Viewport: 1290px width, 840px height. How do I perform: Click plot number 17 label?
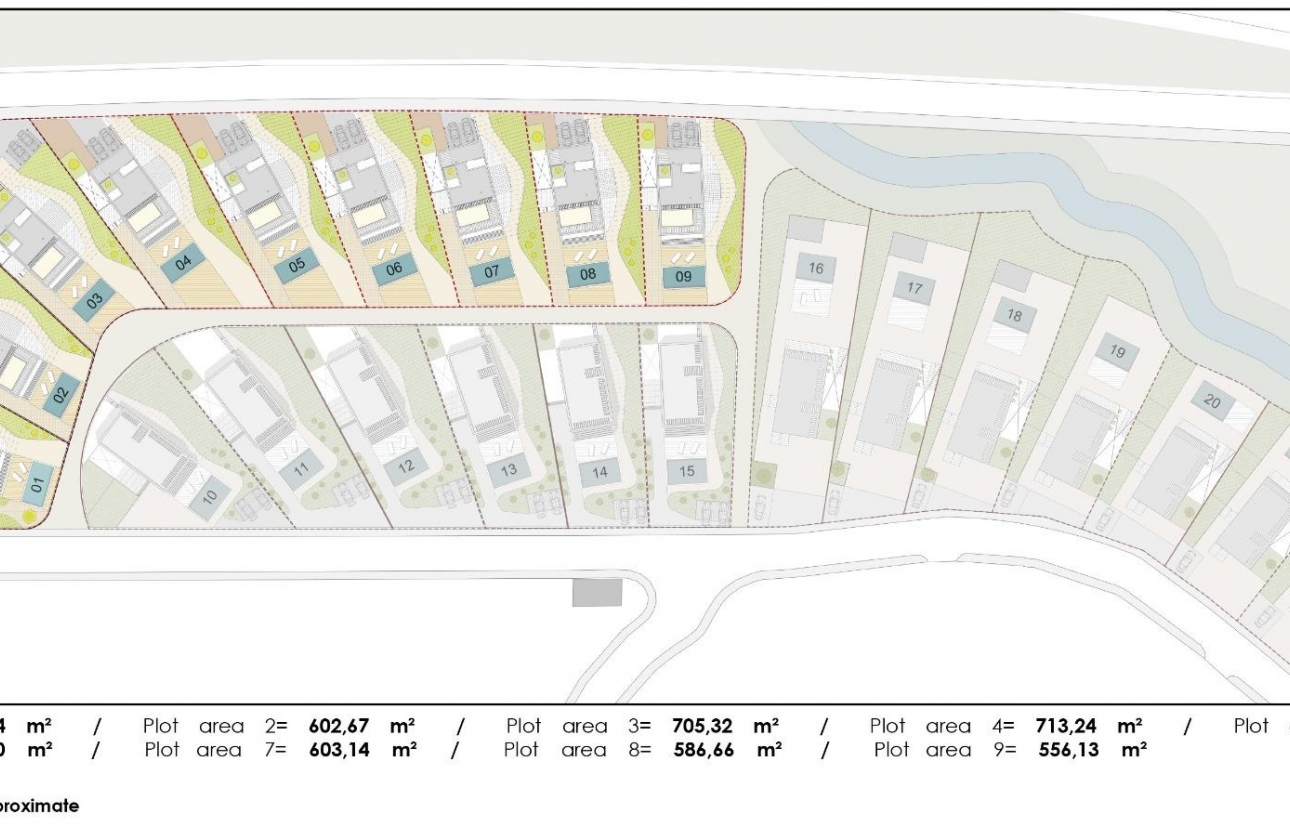point(914,288)
